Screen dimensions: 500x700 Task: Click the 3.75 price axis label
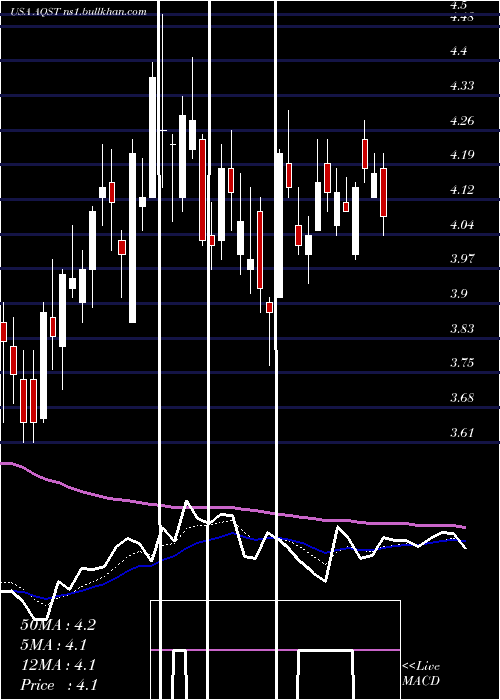click(x=462, y=362)
